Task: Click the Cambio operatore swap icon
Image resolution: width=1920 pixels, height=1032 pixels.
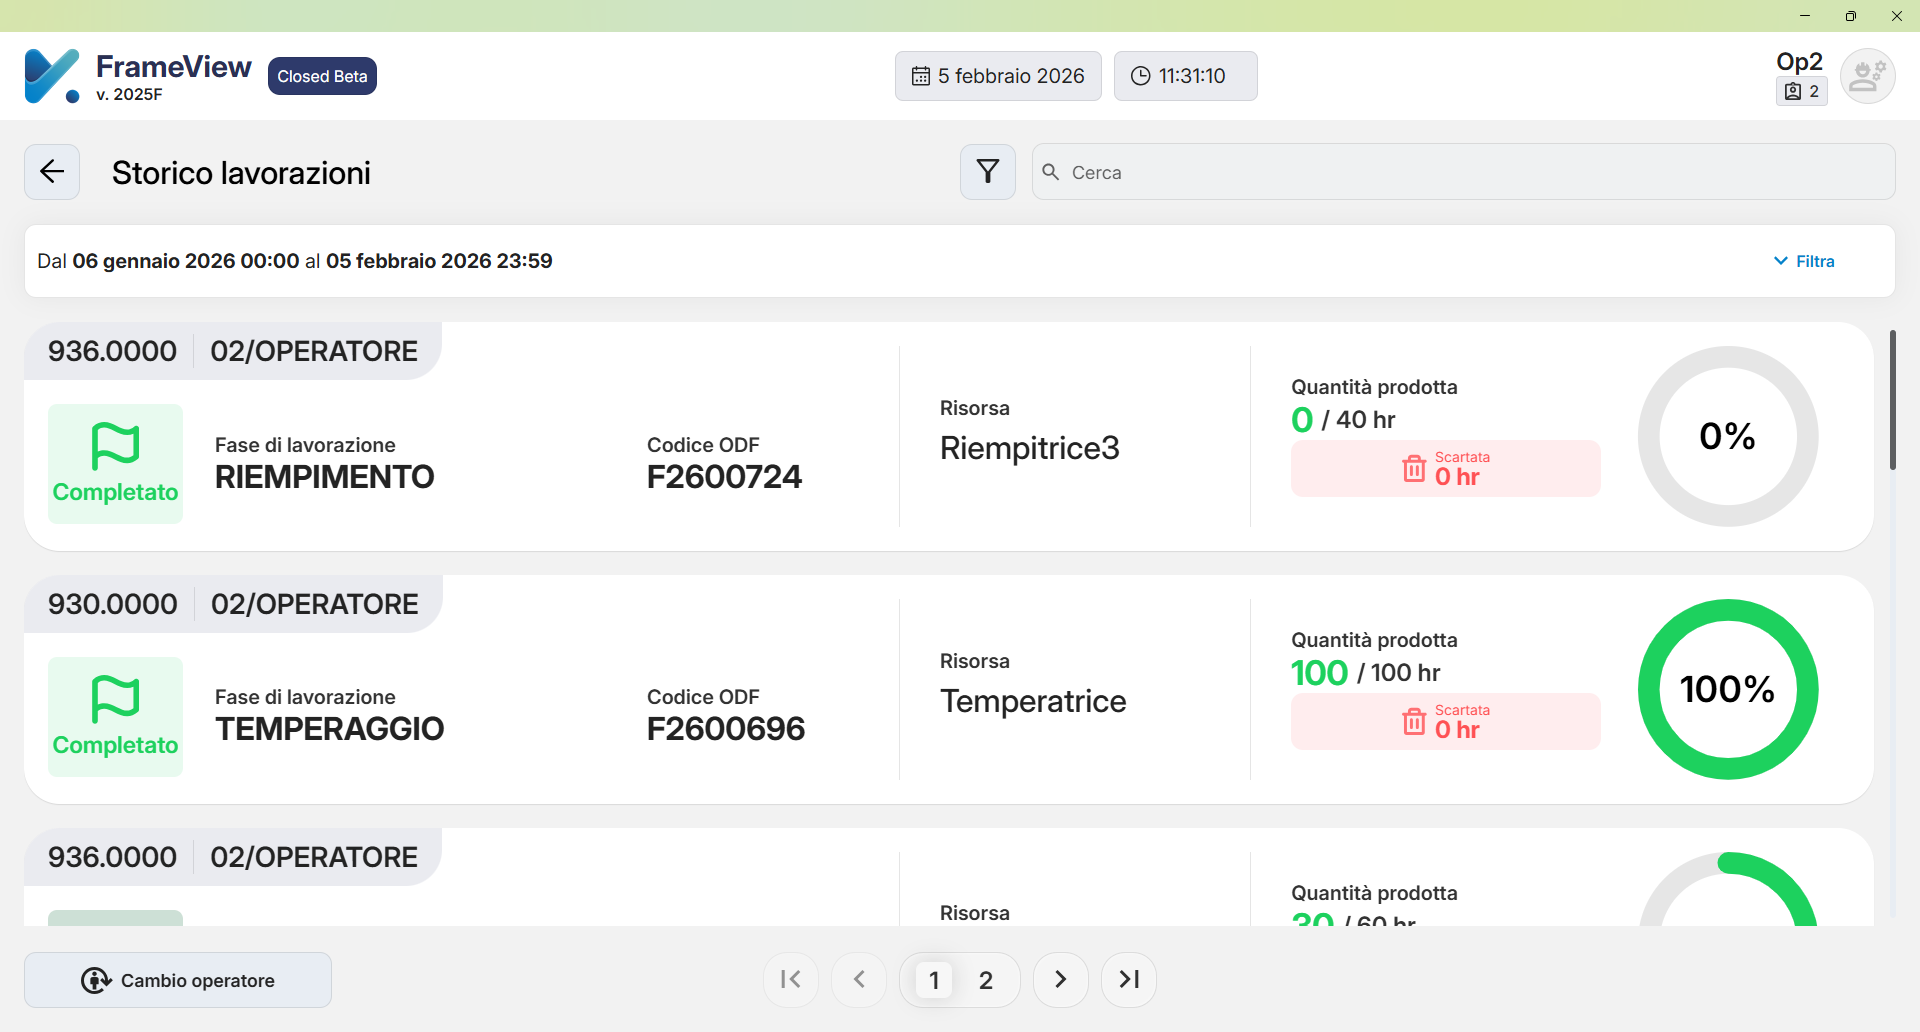Action: click(x=96, y=980)
